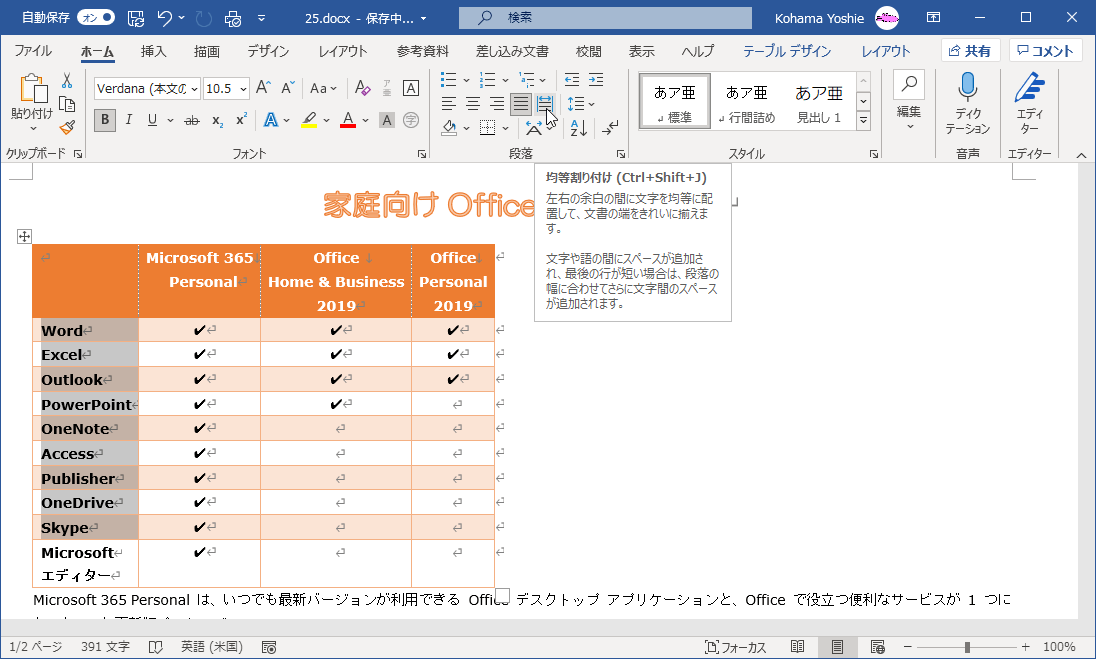
Task: Click the Copy icon in the clipboard group
Action: (x=67, y=104)
